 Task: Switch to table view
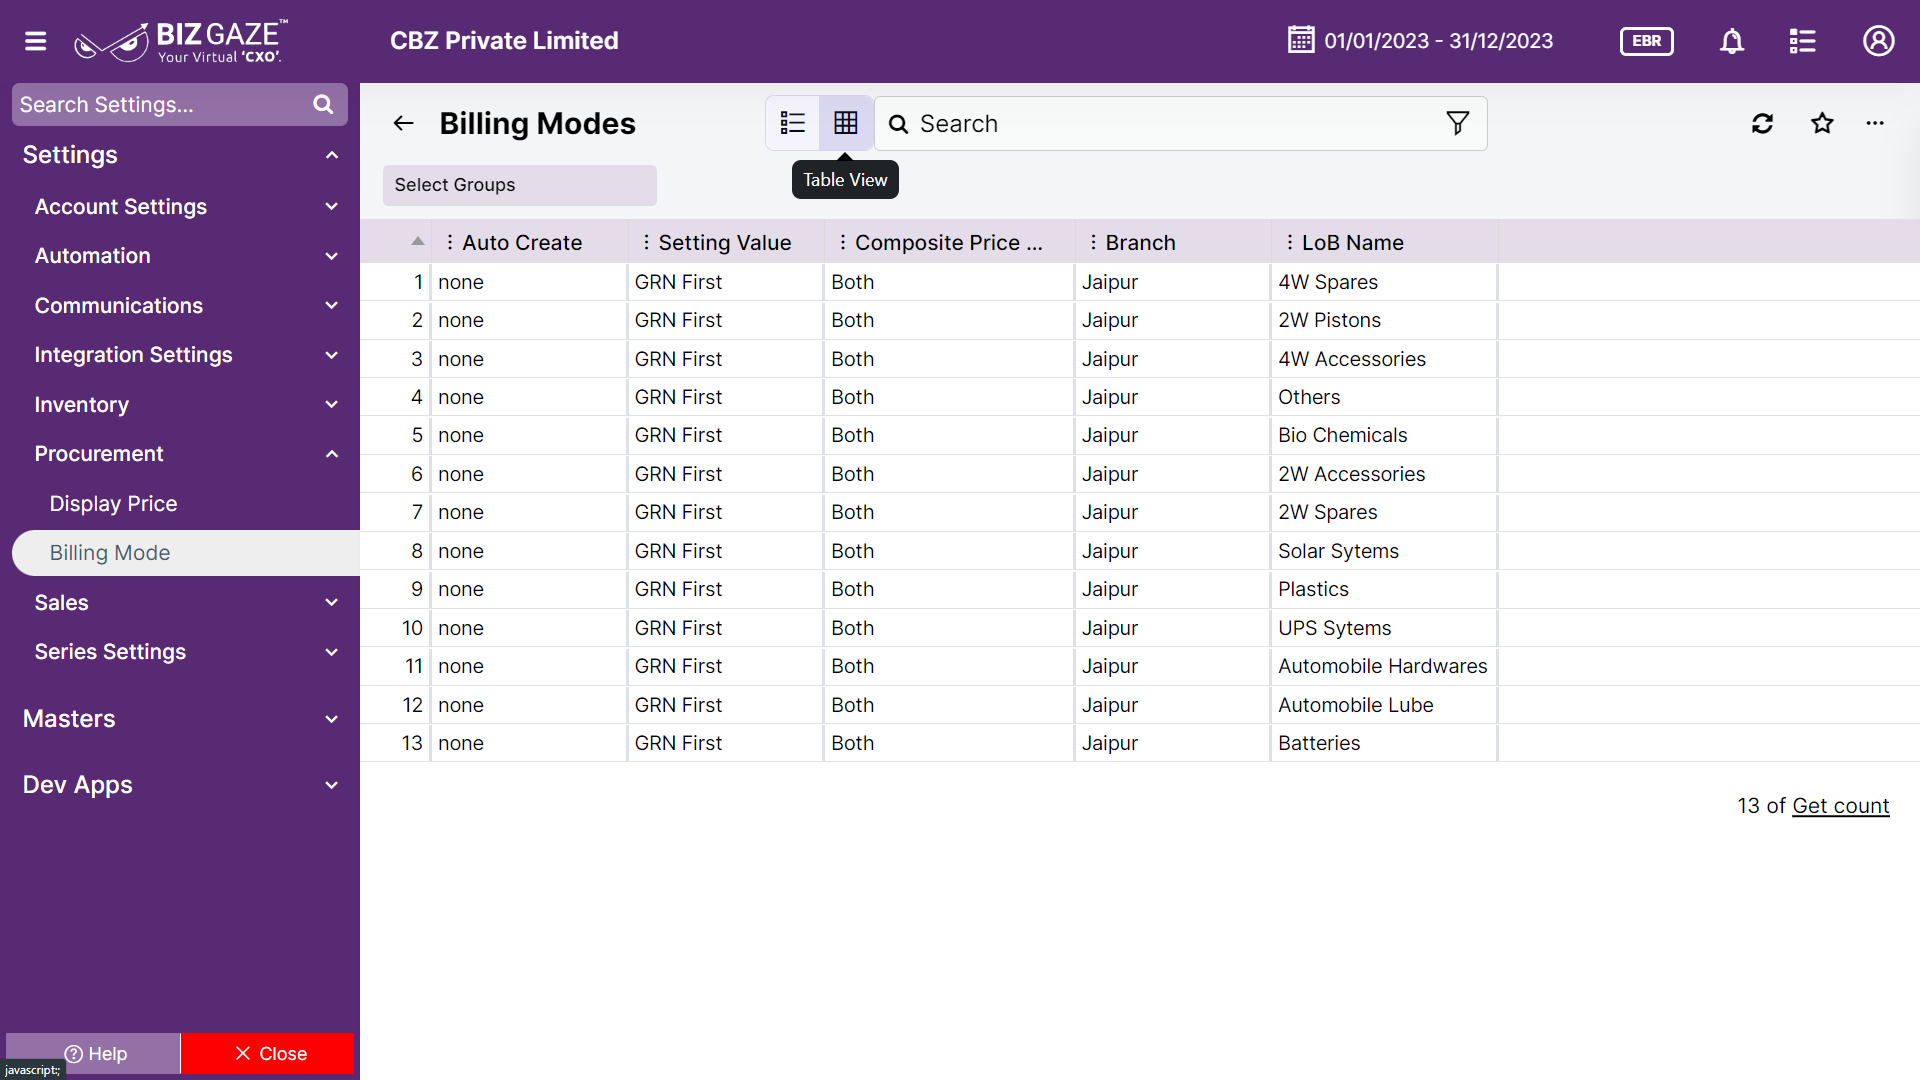[x=846, y=123]
